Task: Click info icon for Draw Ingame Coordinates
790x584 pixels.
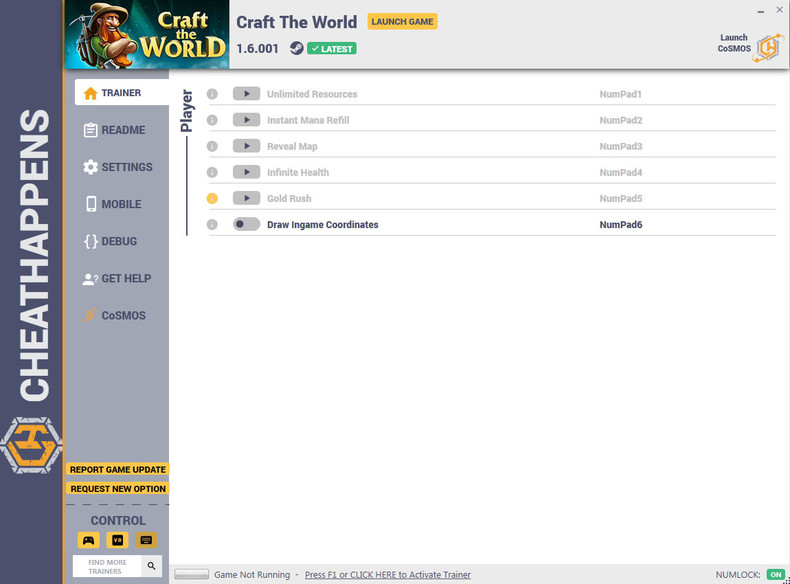Action: [x=212, y=225]
